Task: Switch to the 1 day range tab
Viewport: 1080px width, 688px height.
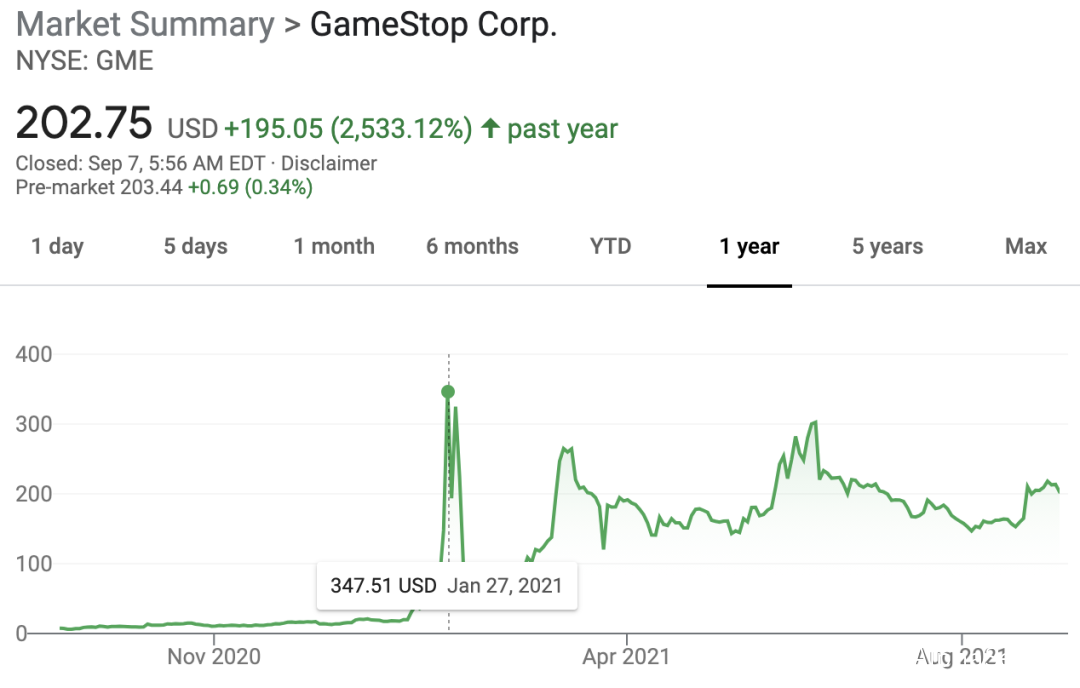Action: (58, 247)
